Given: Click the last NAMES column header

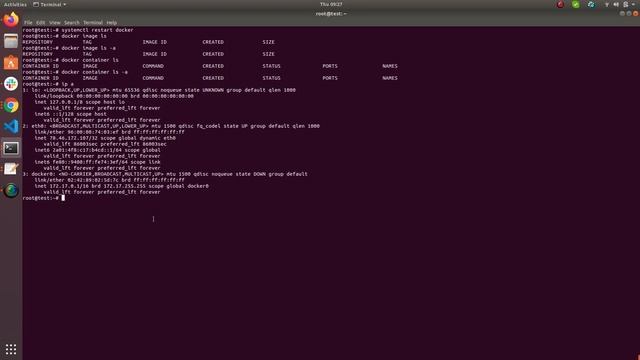Looking at the screenshot, I should (390, 78).
